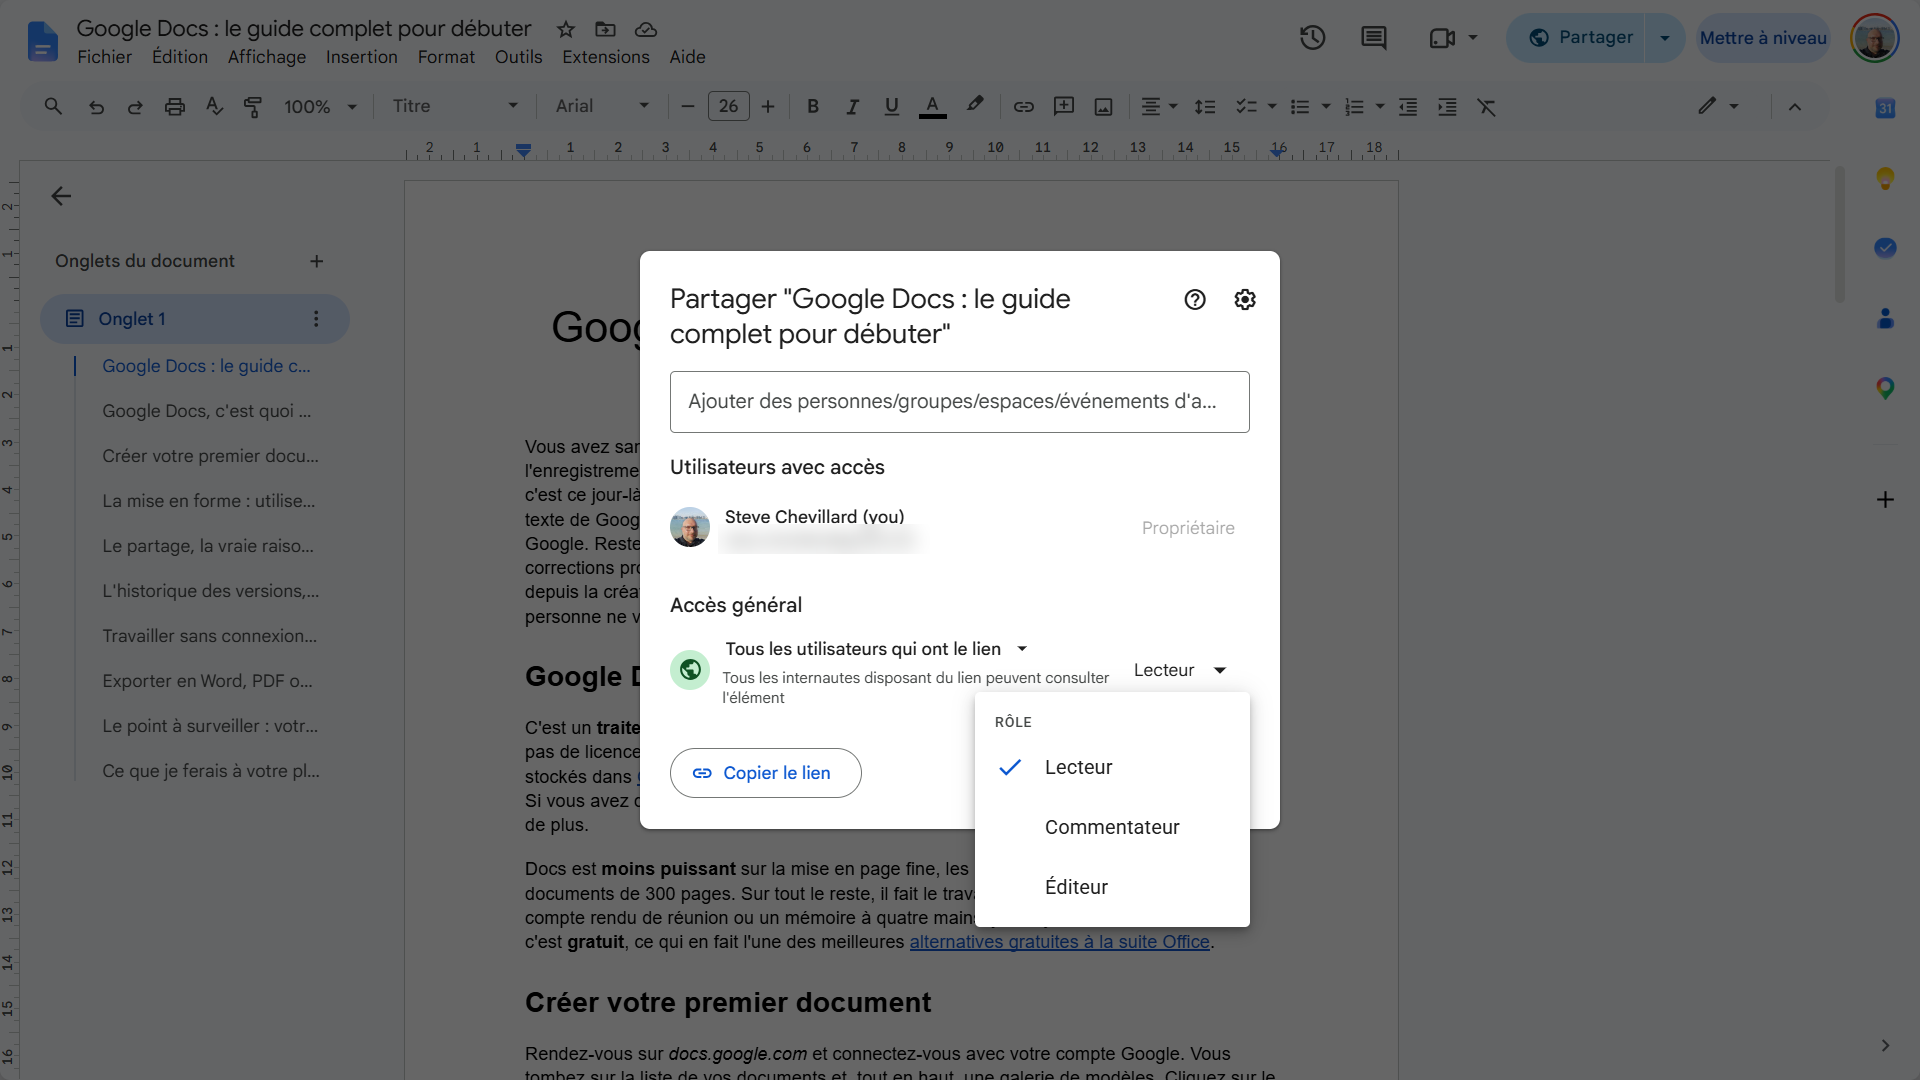This screenshot has width=1920, height=1080.
Task: Activate paint format tool
Action: pyautogui.click(x=253, y=106)
